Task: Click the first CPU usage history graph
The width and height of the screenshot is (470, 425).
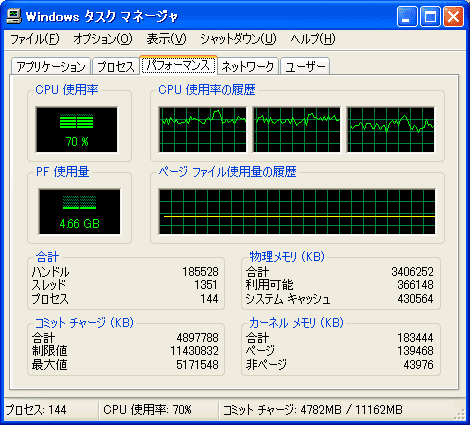Action: (203, 130)
